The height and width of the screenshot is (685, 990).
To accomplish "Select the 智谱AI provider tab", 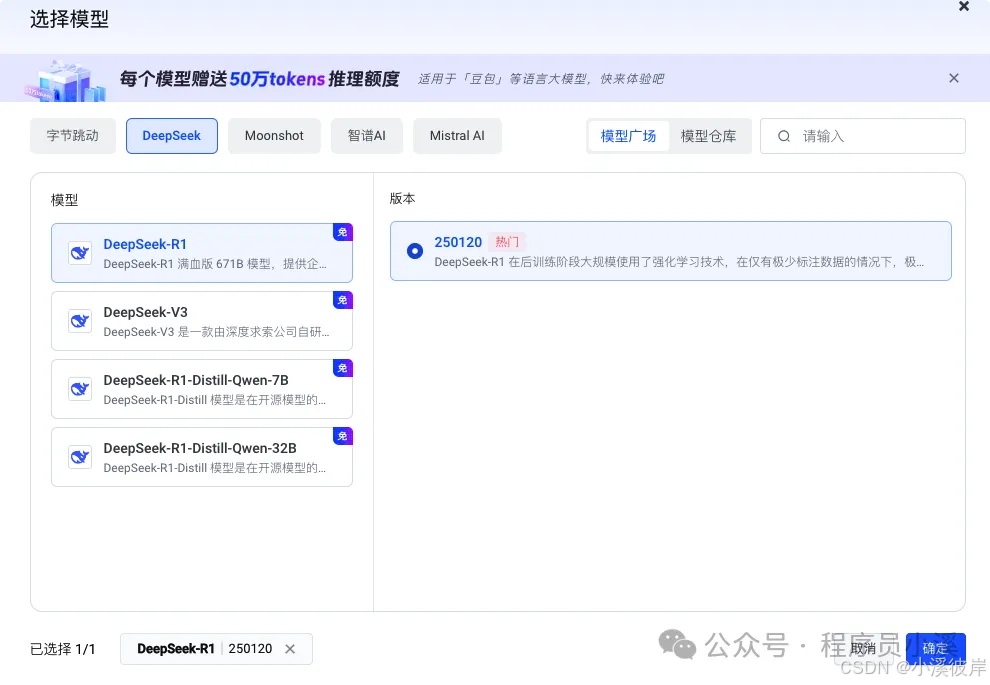I will (366, 136).
